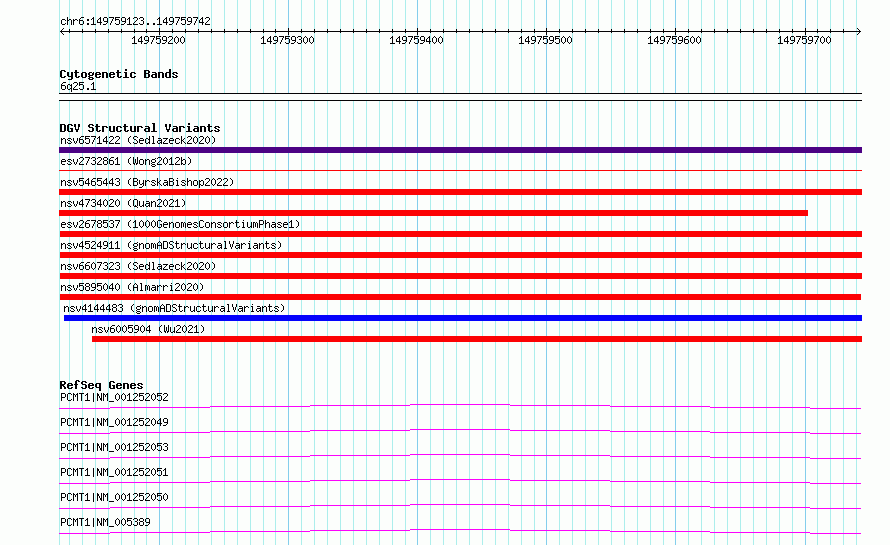The width and height of the screenshot is (890, 545).
Task: Select the nsv4144483 (gnomADStructuralVariants) label
Action: pyautogui.click(x=174, y=308)
